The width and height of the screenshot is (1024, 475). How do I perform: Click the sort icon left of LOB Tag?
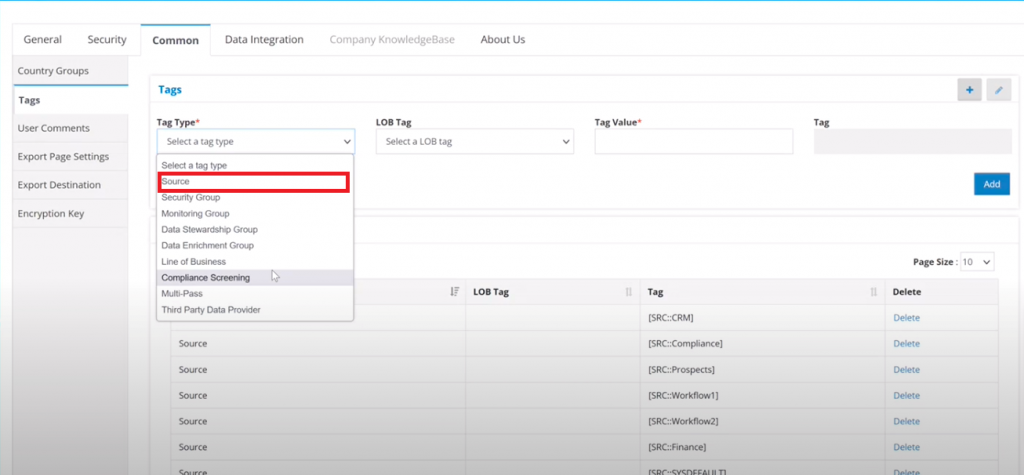pos(454,292)
